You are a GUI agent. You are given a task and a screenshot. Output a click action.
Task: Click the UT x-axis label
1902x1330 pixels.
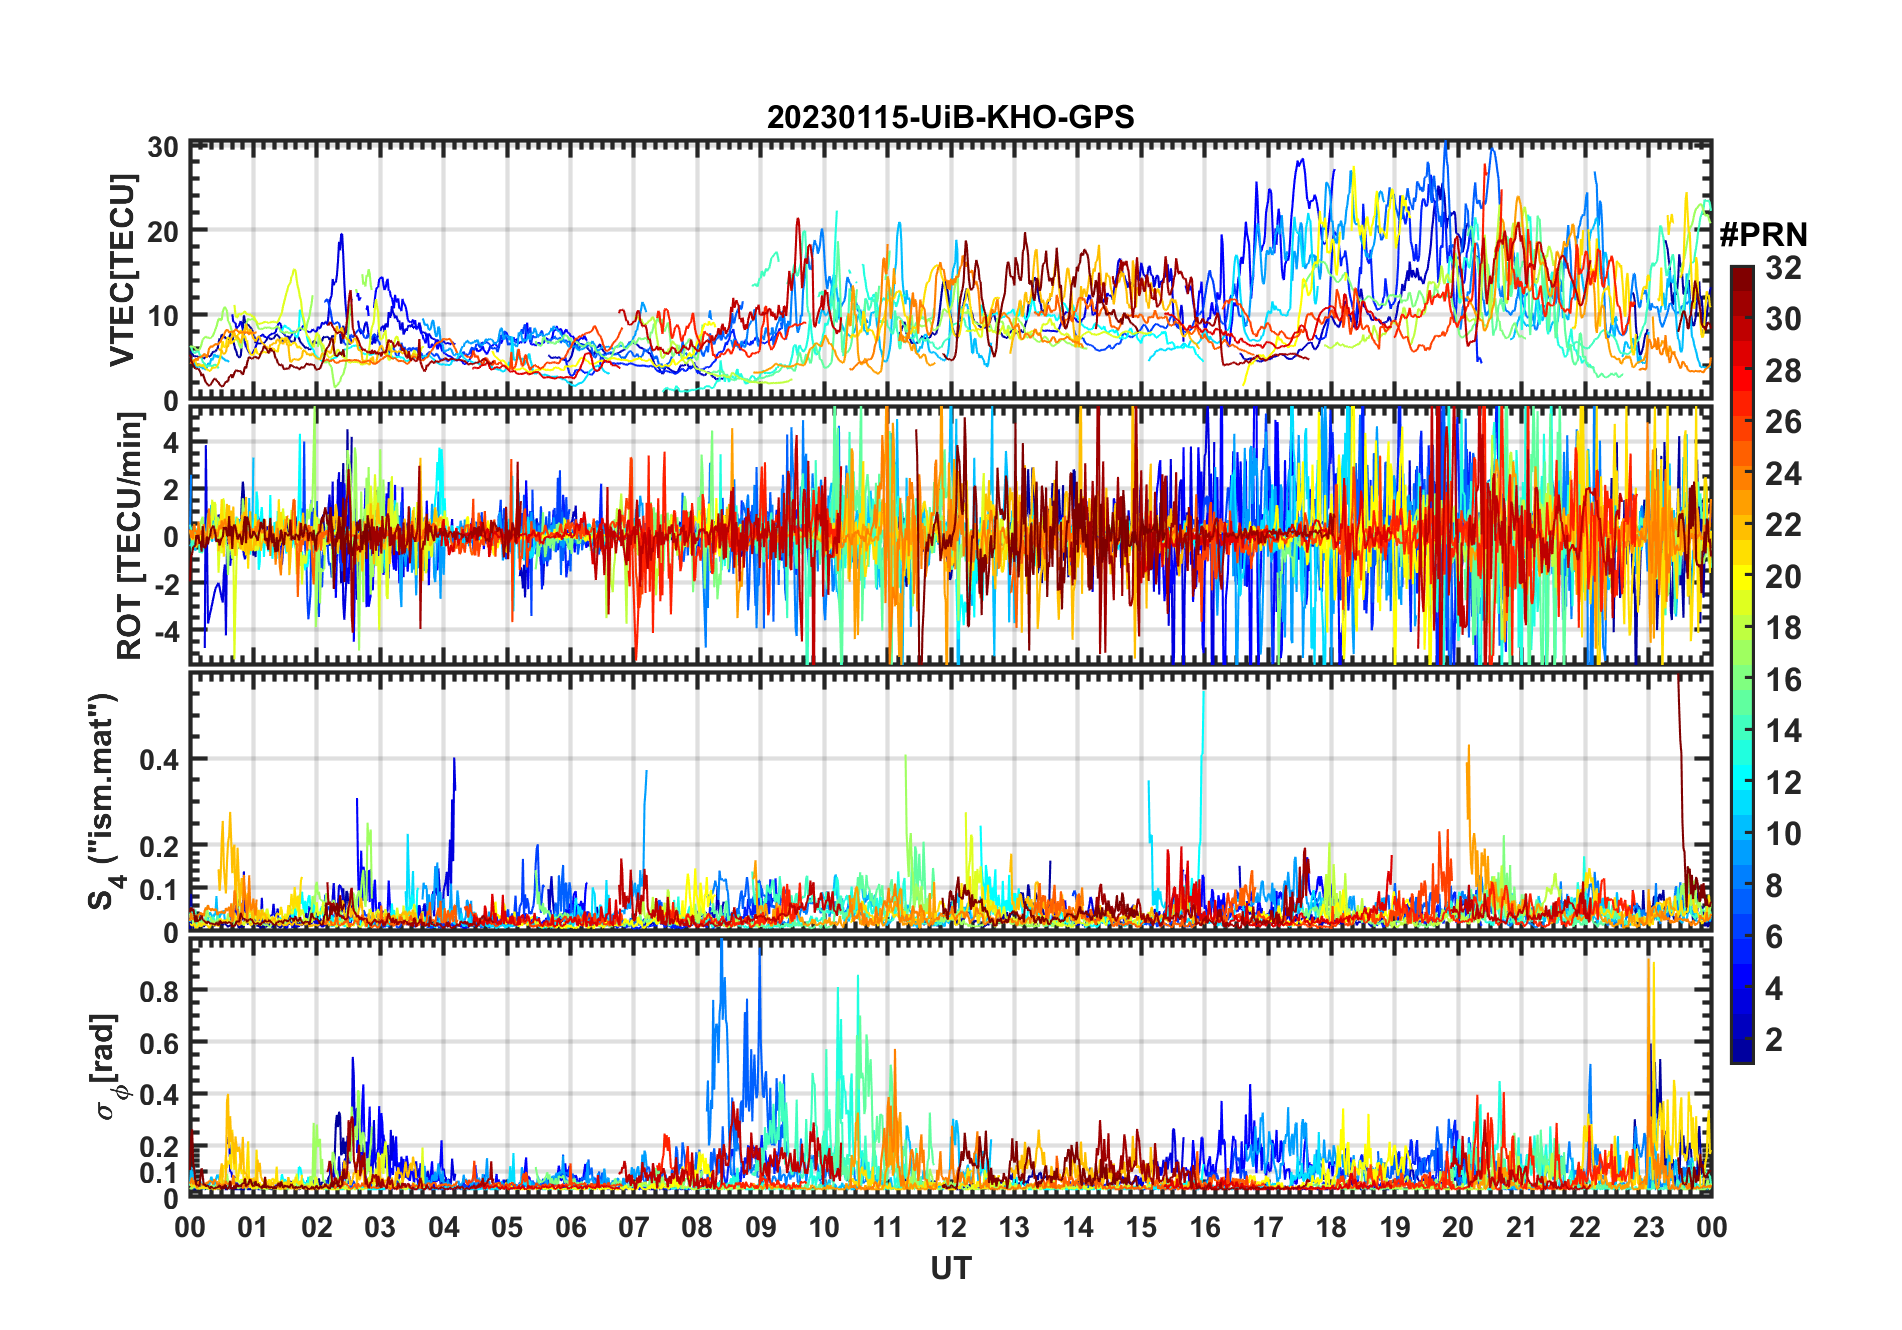(x=950, y=1268)
